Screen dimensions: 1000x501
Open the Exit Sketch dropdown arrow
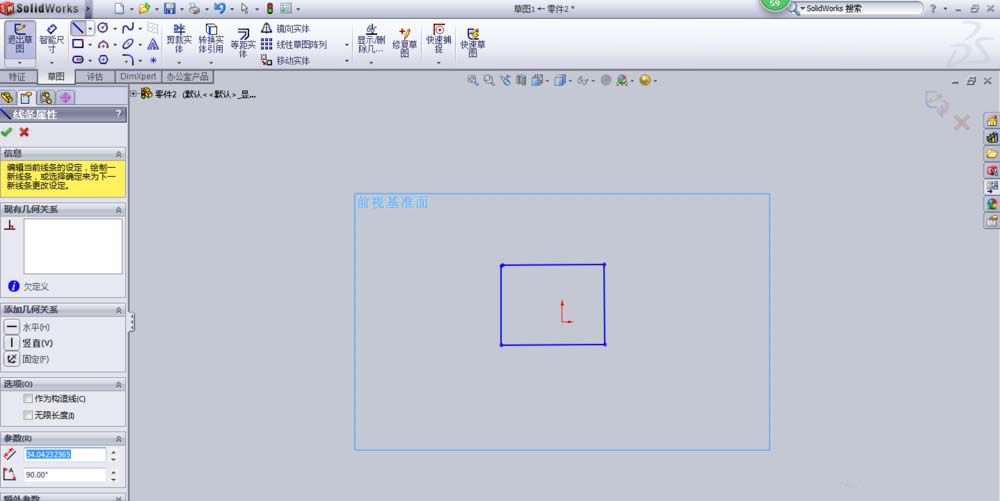coord(20,63)
